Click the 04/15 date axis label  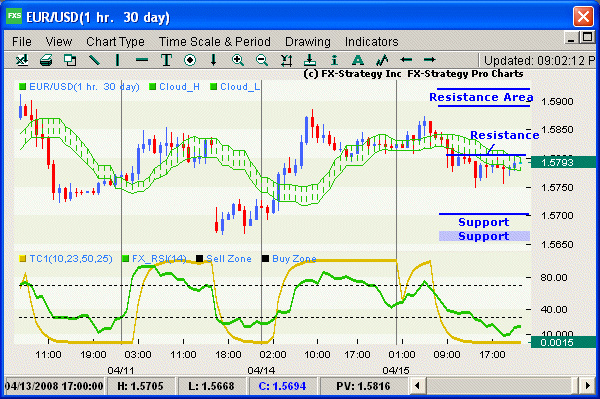(396, 370)
